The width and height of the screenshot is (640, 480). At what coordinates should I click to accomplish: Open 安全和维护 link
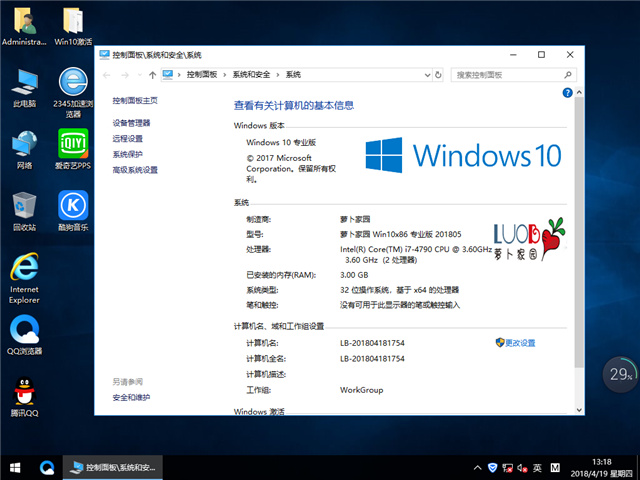pyautogui.click(x=131, y=397)
